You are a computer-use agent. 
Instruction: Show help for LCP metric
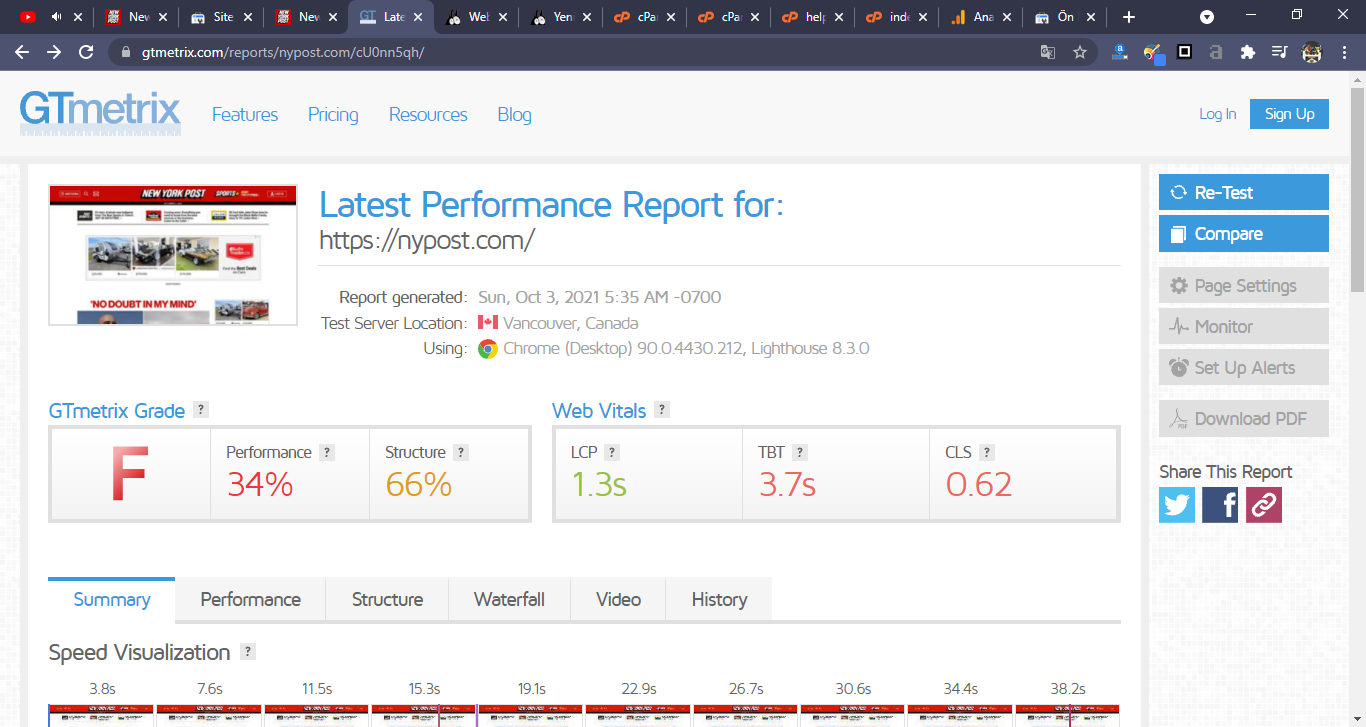(x=613, y=452)
